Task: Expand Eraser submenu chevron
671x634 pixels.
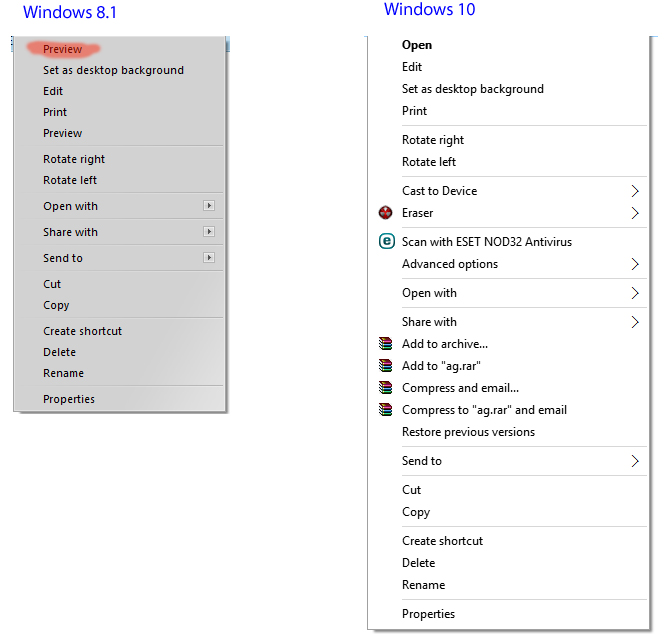Action: click(x=635, y=213)
